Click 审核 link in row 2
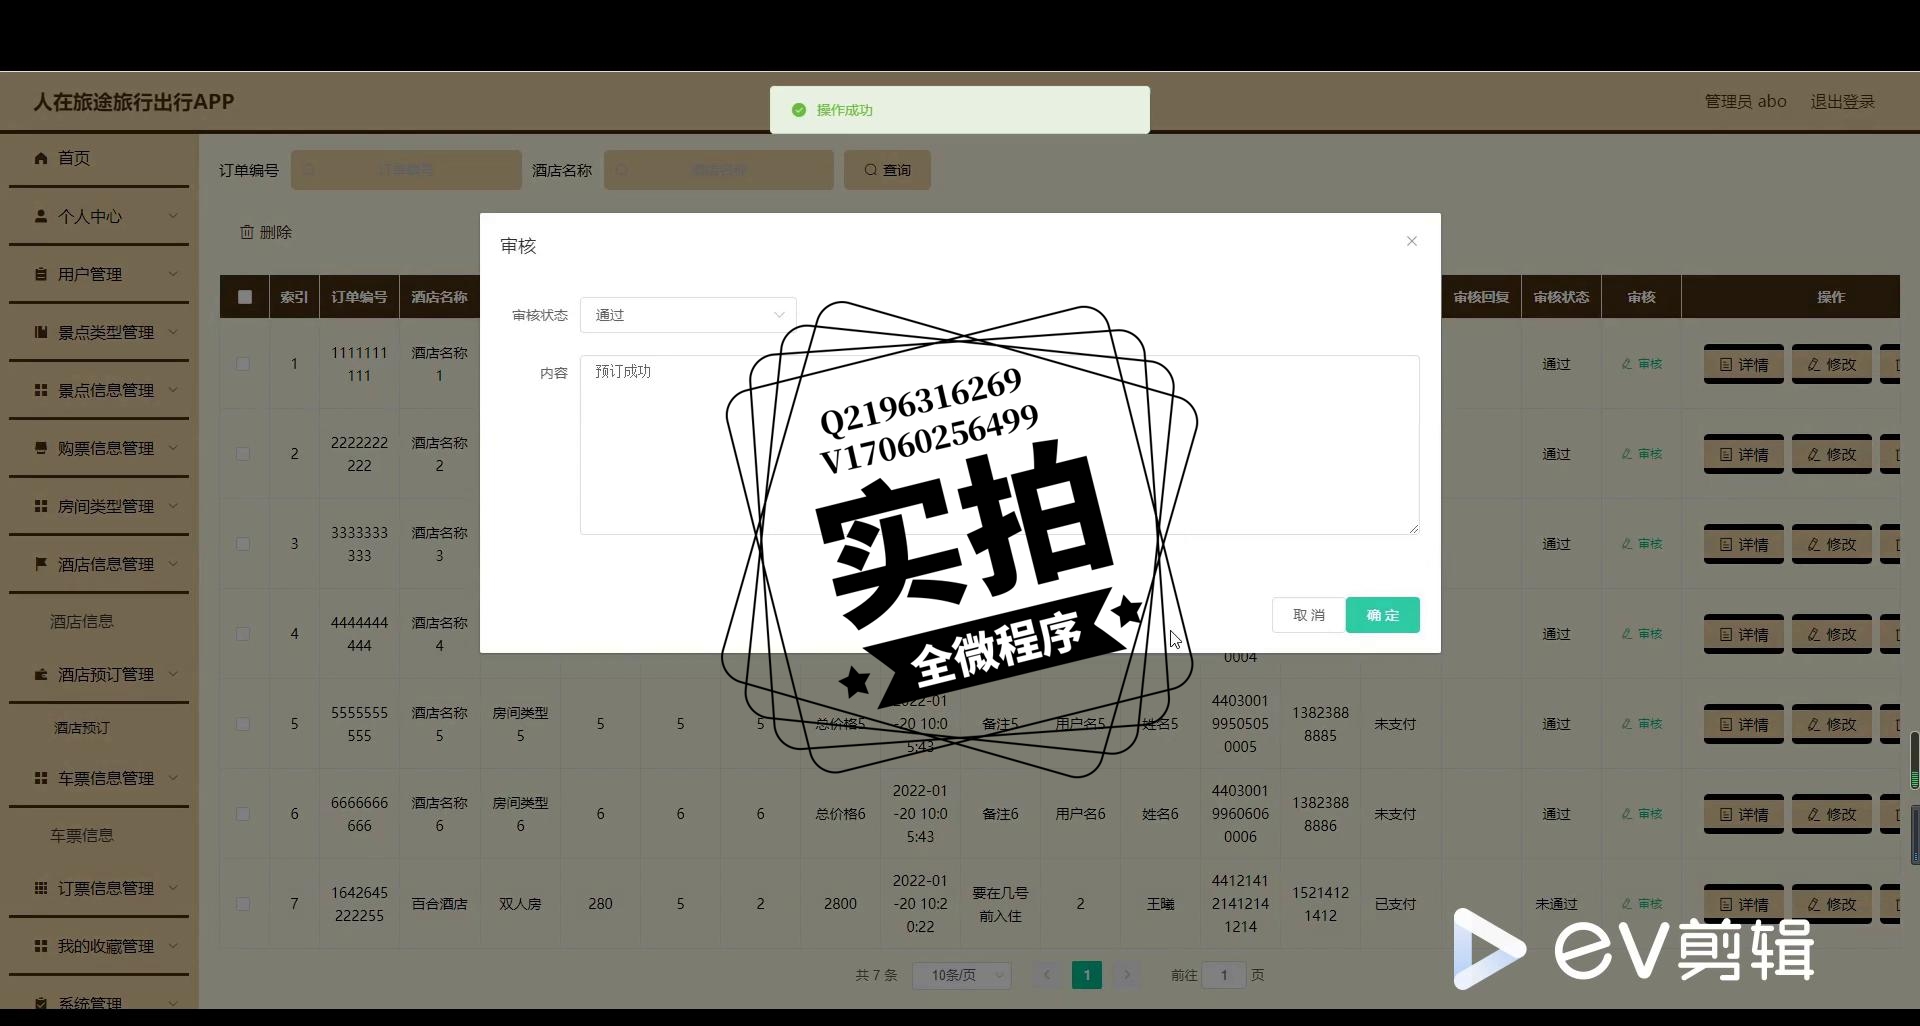Screen dimensions: 1920x1026 pyautogui.click(x=1642, y=454)
